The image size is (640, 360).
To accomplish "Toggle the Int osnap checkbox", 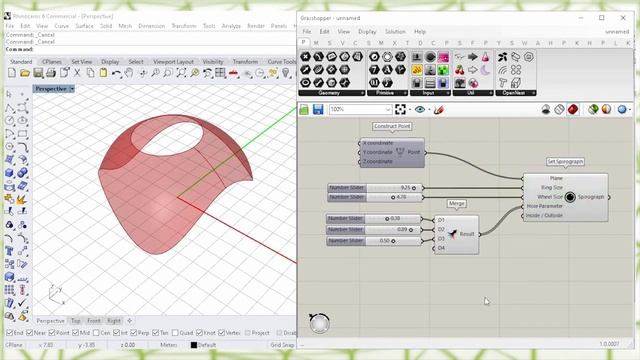I will [x=117, y=333].
